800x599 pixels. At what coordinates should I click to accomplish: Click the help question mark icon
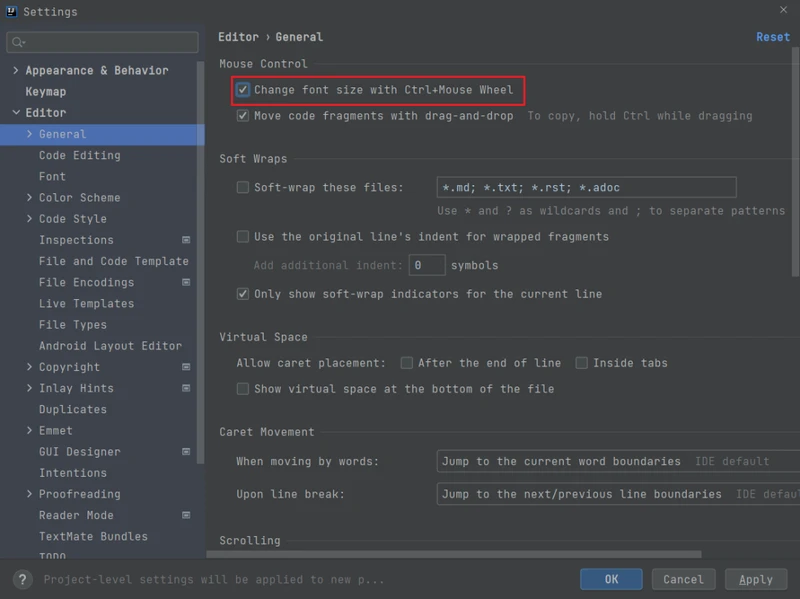22,580
